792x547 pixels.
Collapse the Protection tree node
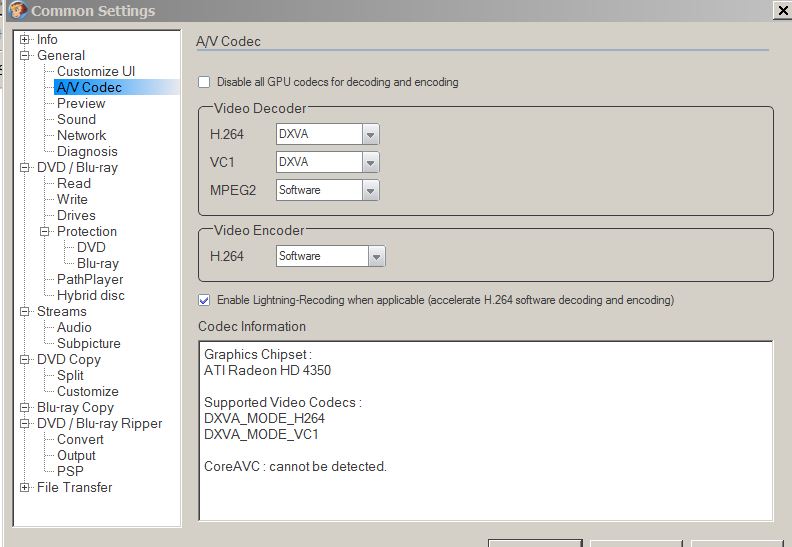pyautogui.click(x=45, y=232)
